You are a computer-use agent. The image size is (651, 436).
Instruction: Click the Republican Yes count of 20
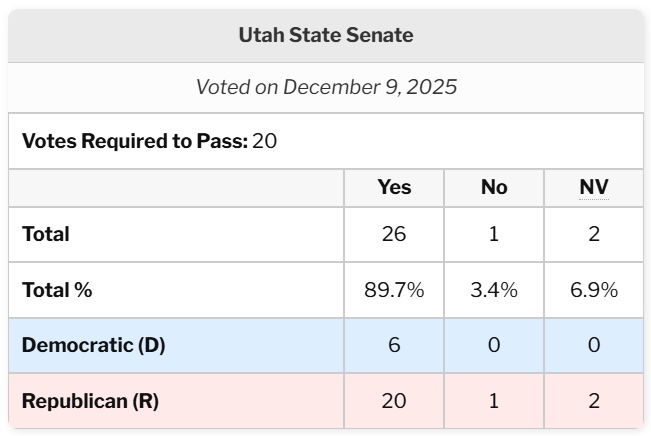click(394, 401)
